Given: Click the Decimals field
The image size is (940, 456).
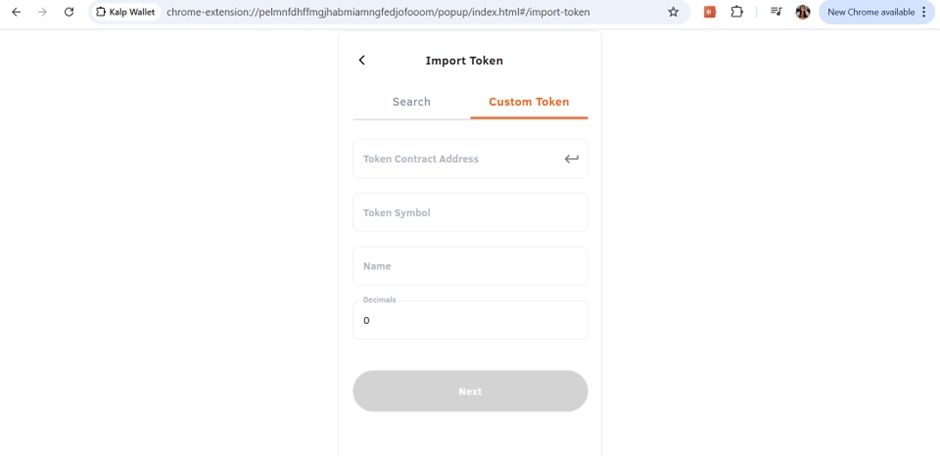Looking at the screenshot, I should 470,321.
